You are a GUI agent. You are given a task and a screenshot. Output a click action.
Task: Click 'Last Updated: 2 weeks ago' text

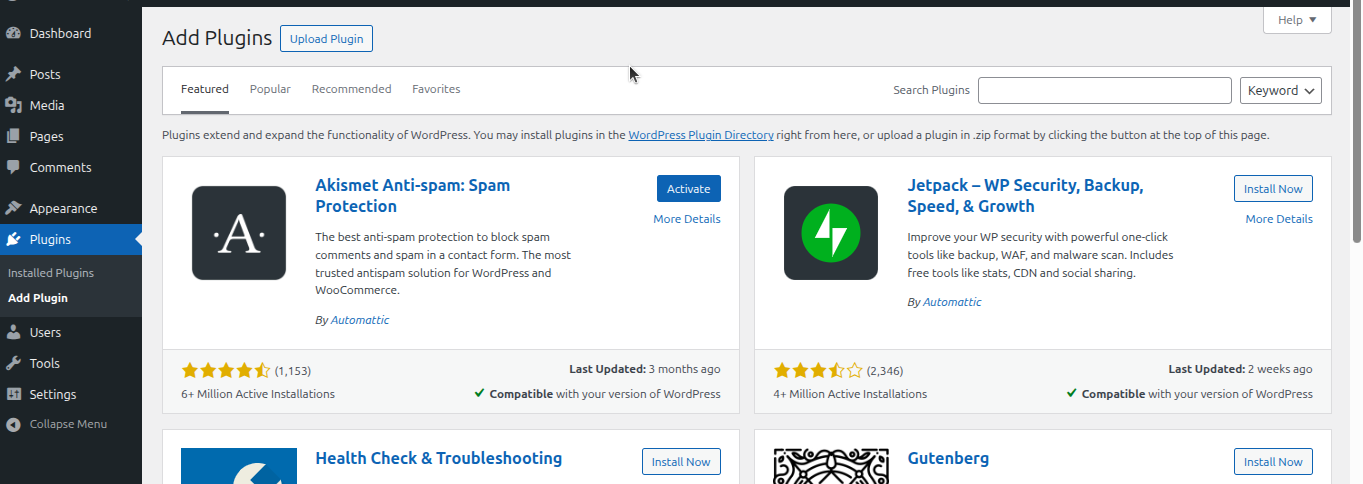1241,369
